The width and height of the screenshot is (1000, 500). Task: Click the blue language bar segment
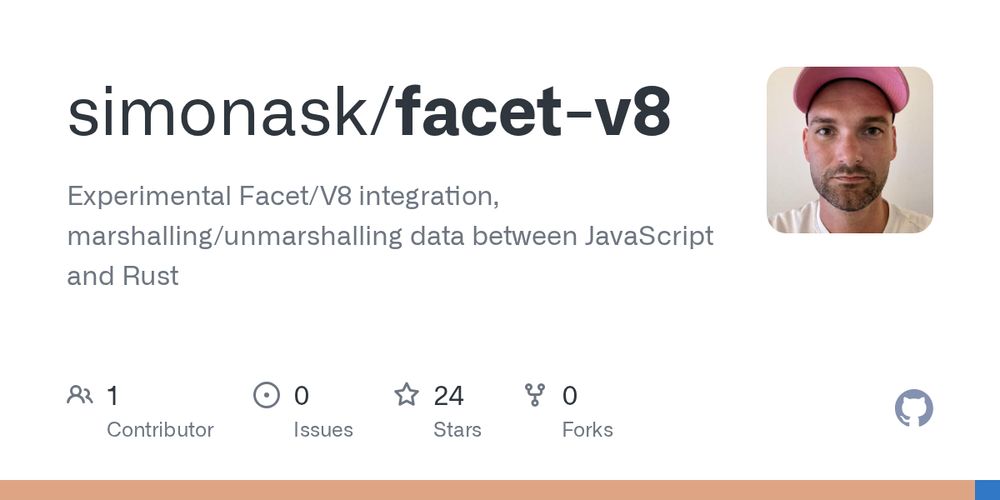[987, 490]
